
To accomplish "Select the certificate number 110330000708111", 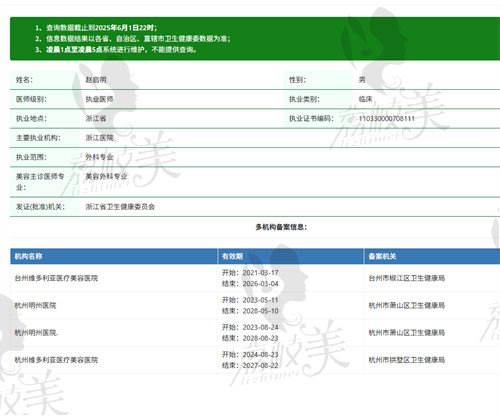I will (x=387, y=118).
